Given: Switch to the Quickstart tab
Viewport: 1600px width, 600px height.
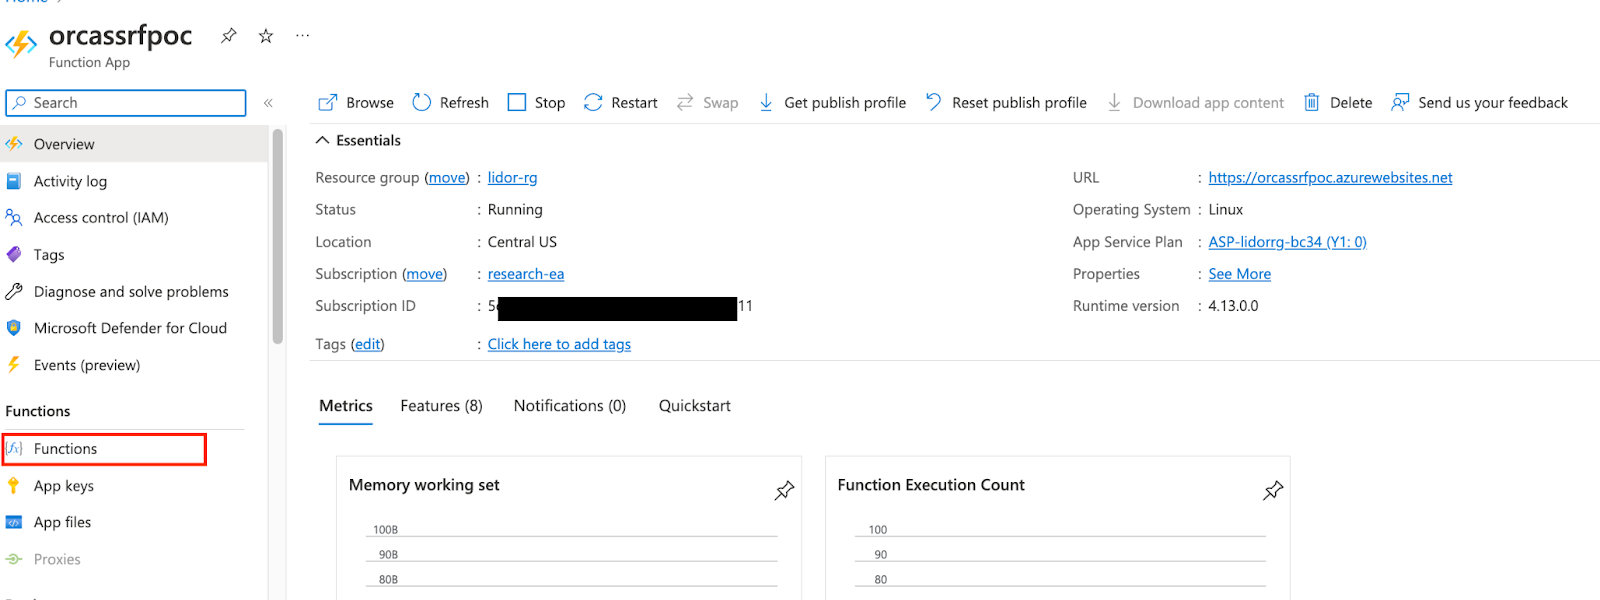Looking at the screenshot, I should tap(695, 406).
